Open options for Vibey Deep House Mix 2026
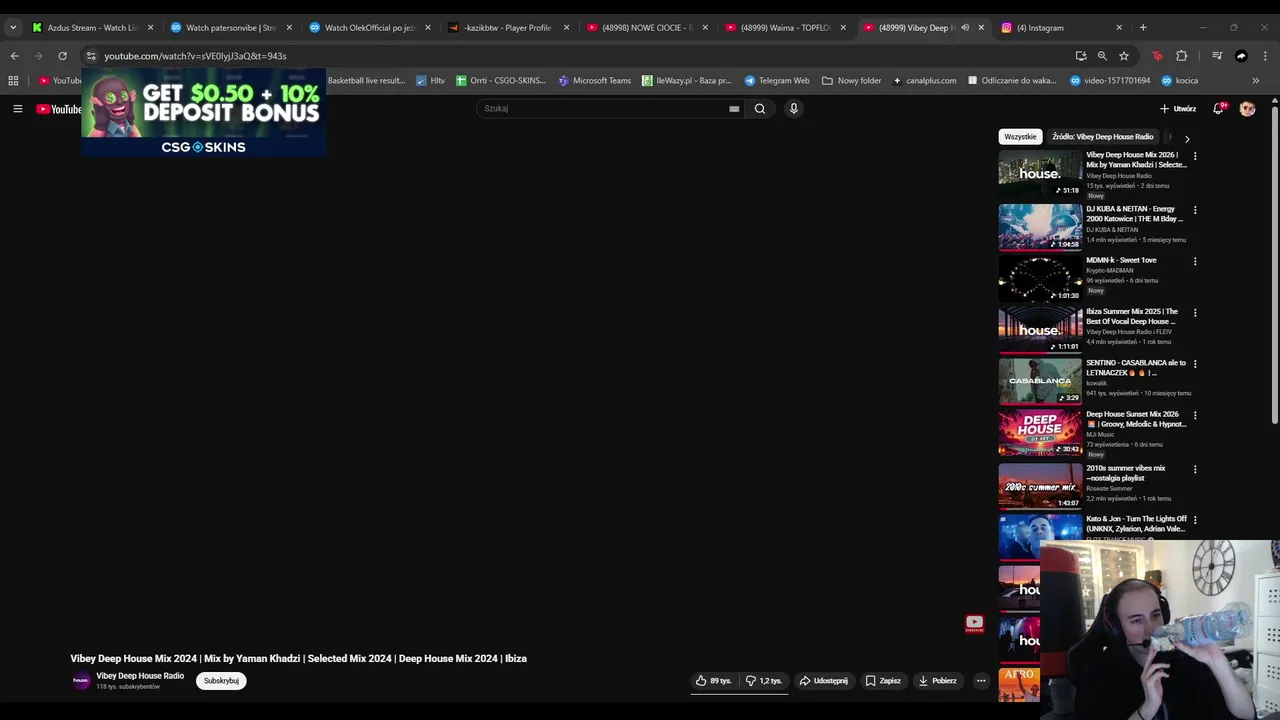This screenshot has width=1280, height=720. click(1195, 156)
